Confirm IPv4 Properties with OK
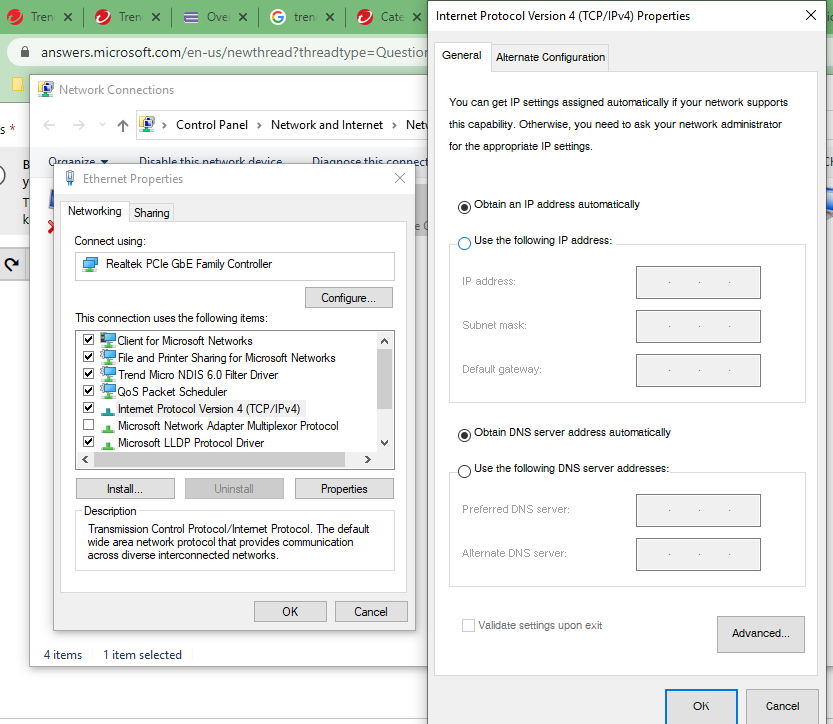The image size is (833, 724). tap(701, 706)
